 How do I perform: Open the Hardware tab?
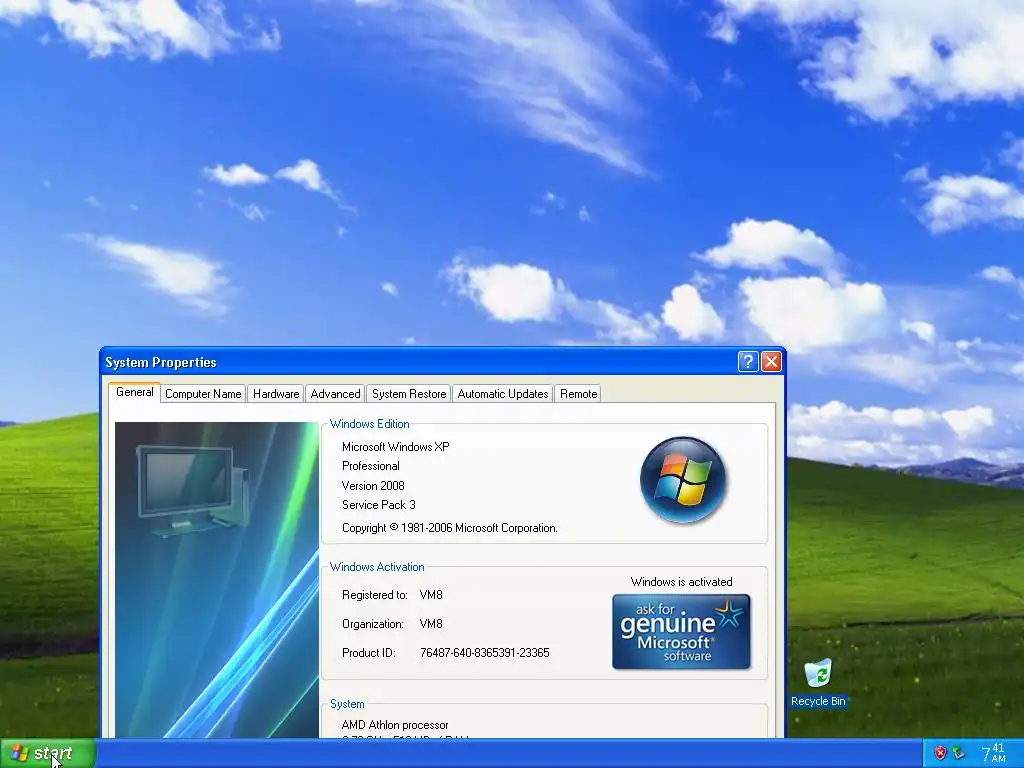coord(276,394)
